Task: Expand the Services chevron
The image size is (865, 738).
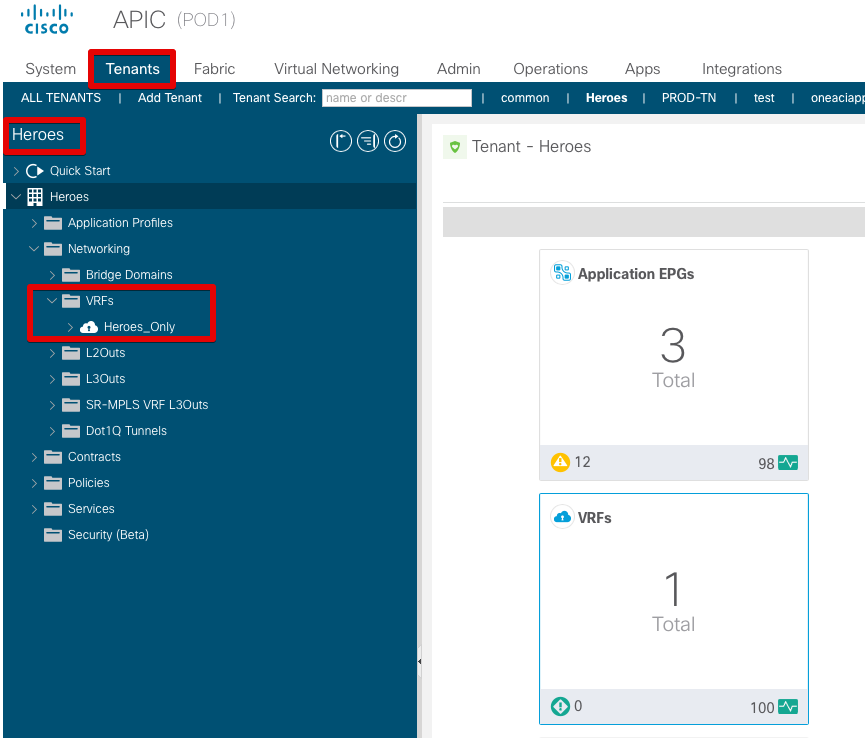Action: click(x=34, y=509)
